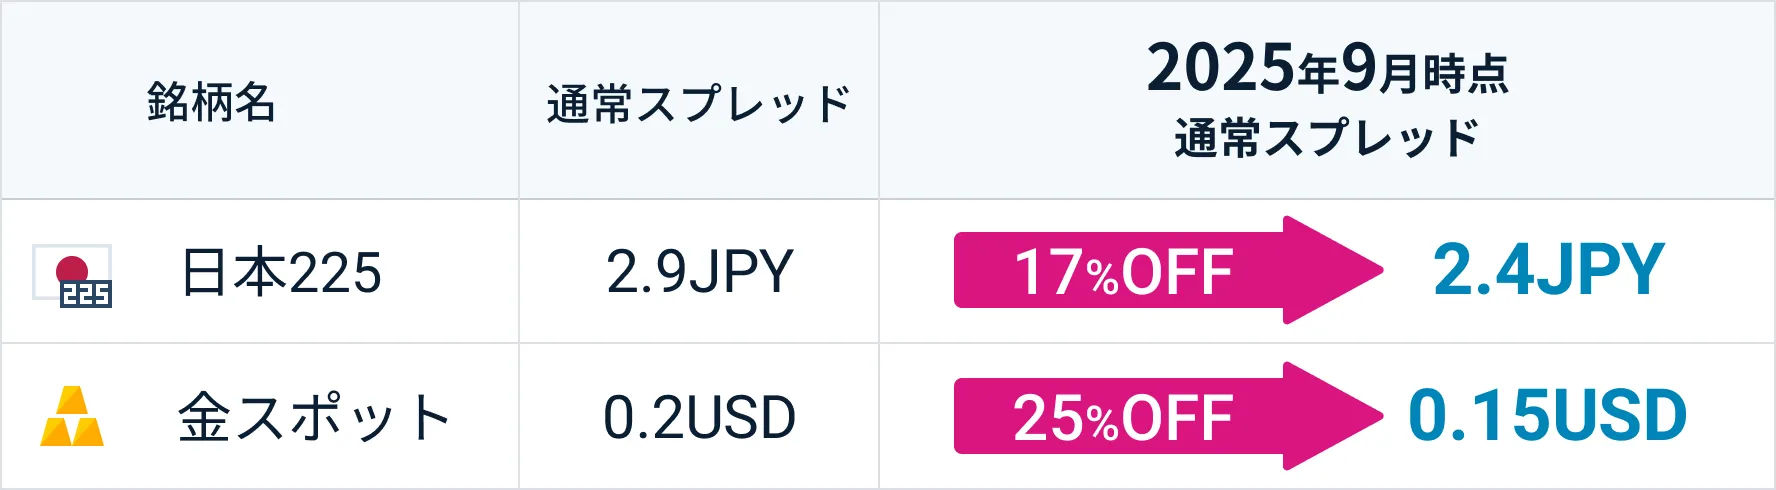Select the middle column 通常スプレッド header

click(x=698, y=104)
